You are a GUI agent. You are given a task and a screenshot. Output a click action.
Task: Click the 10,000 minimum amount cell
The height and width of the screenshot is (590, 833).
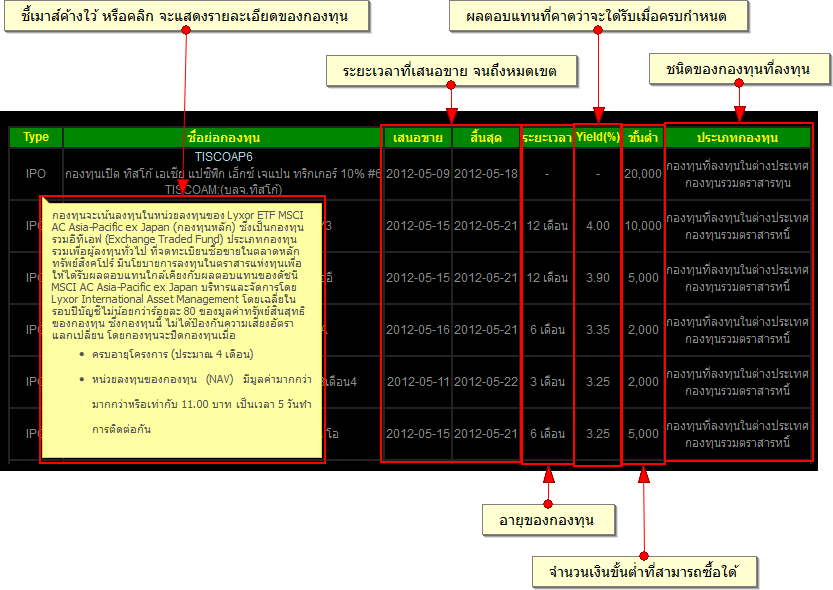tap(642, 226)
